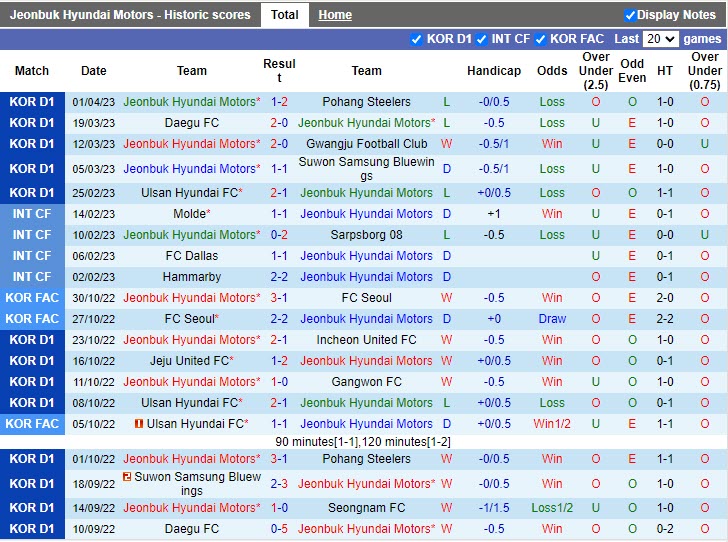Viewport: 728px width, 542px height.
Task: Click Ulsan Hyundai FC on 08/10/22 row
Action: click(x=191, y=403)
